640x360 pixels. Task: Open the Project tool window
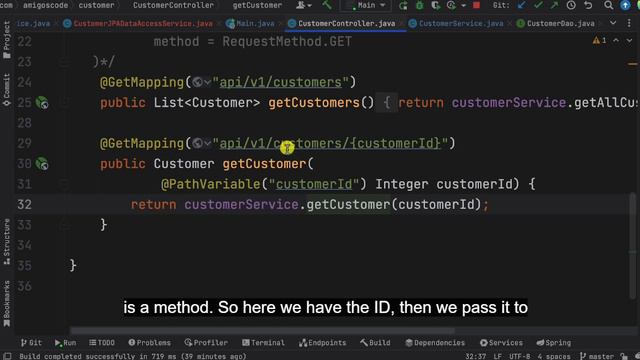(7, 40)
